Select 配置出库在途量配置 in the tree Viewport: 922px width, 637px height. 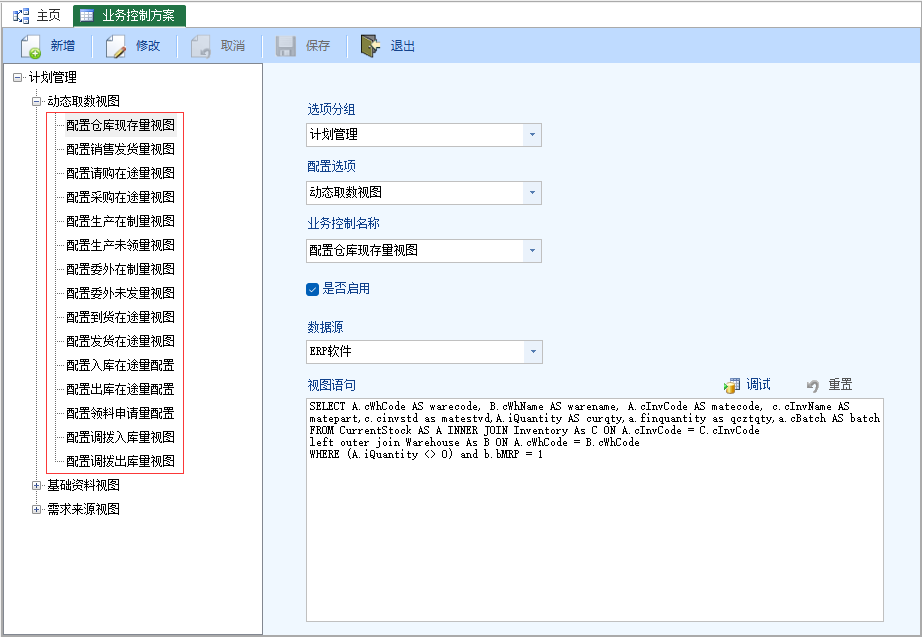coord(121,389)
